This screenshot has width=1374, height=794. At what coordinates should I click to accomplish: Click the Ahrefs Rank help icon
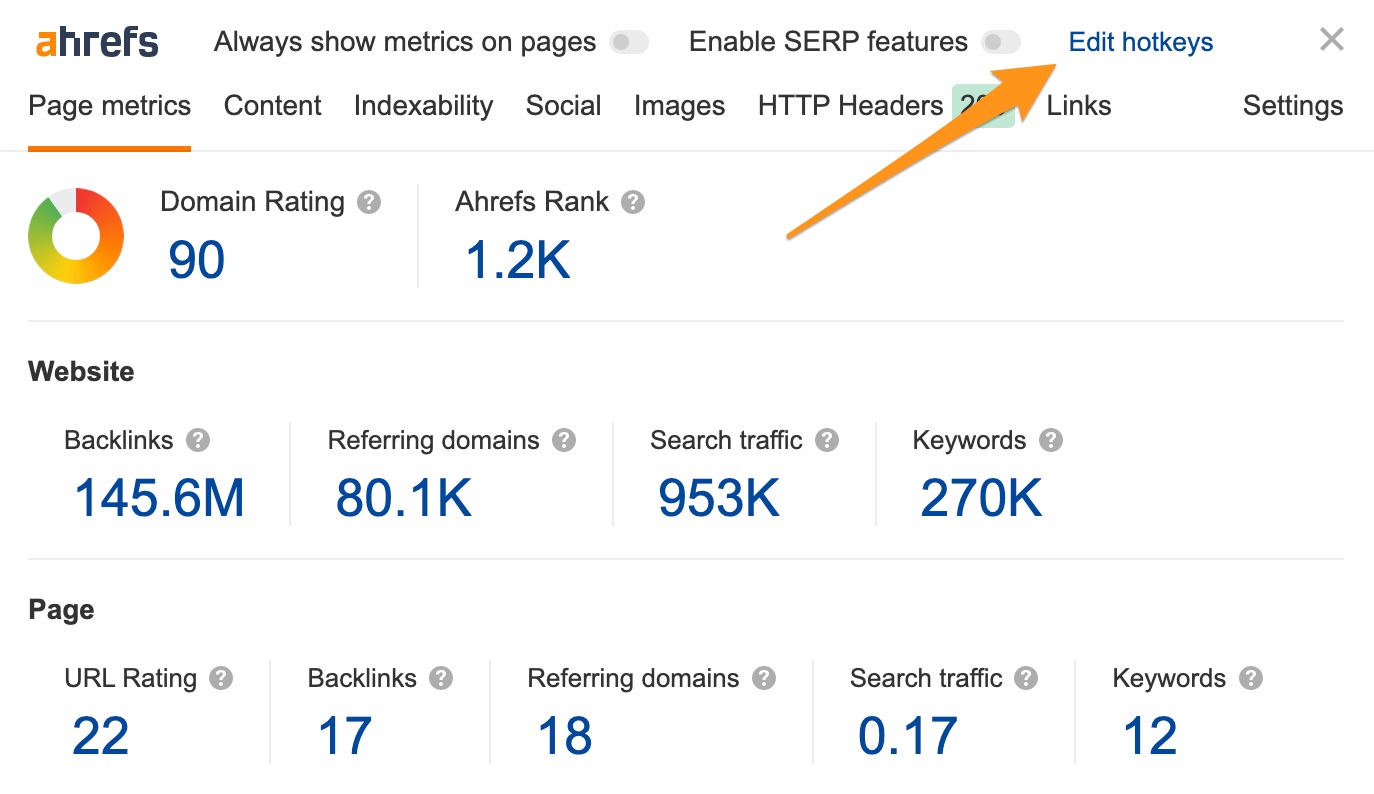[x=633, y=203]
